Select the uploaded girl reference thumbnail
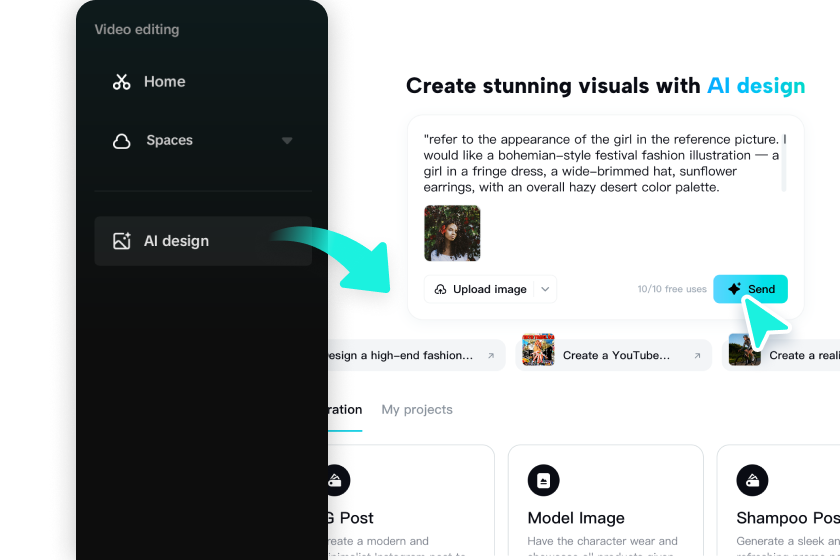The height and width of the screenshot is (560, 840). (452, 233)
